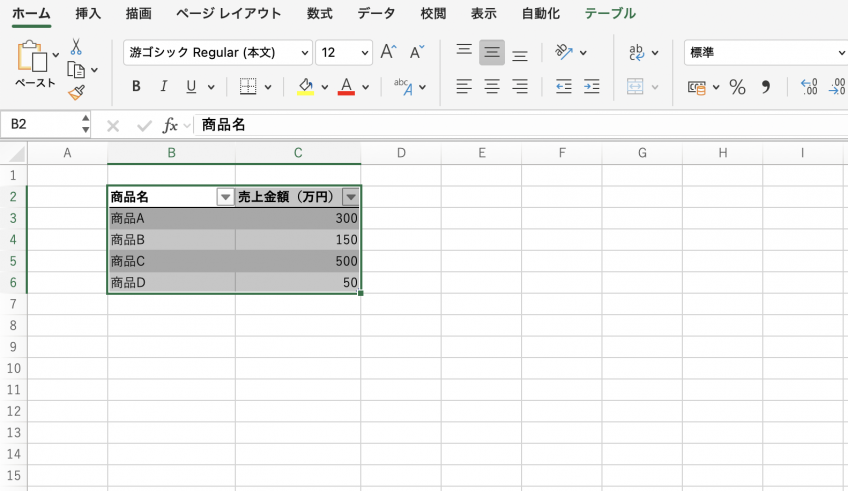Apply the yellow fill color swatch
The height and width of the screenshot is (491, 848).
point(306,87)
